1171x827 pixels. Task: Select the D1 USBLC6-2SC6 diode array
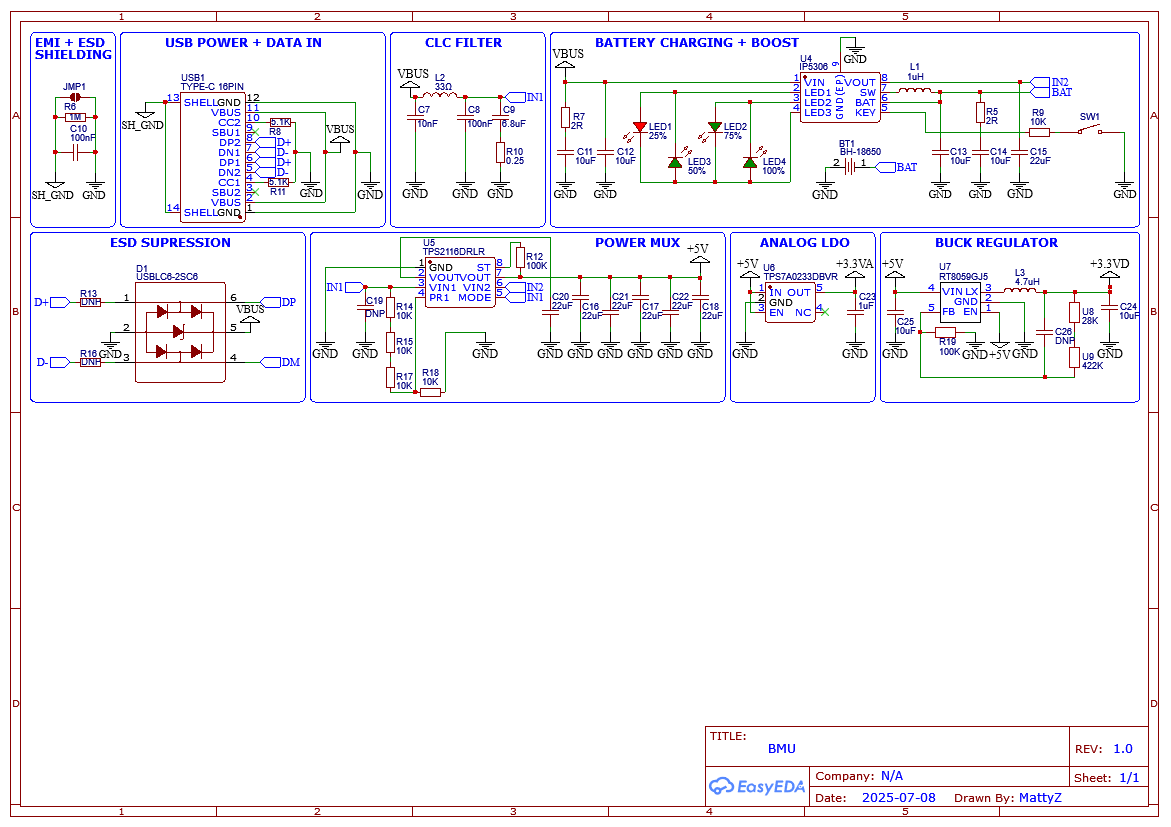coord(180,332)
